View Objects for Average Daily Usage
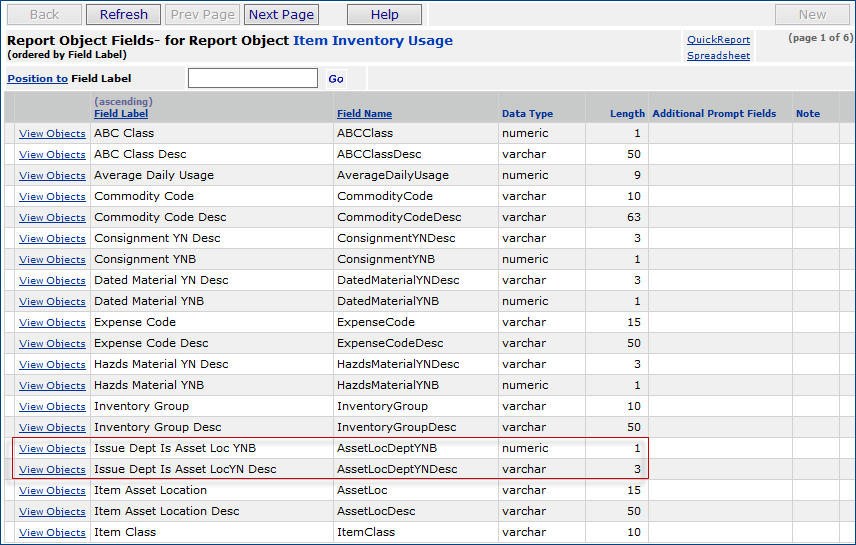Screen dimensions: 856x545 52,176
